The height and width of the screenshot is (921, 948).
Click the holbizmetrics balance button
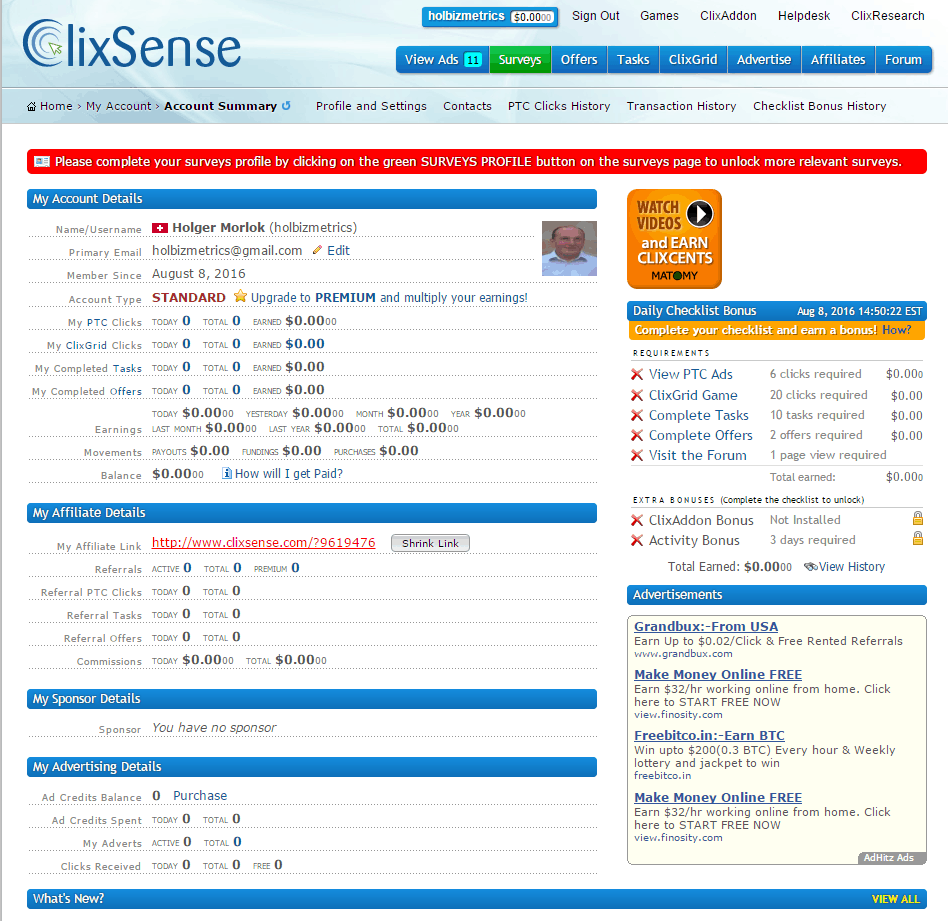pos(490,16)
